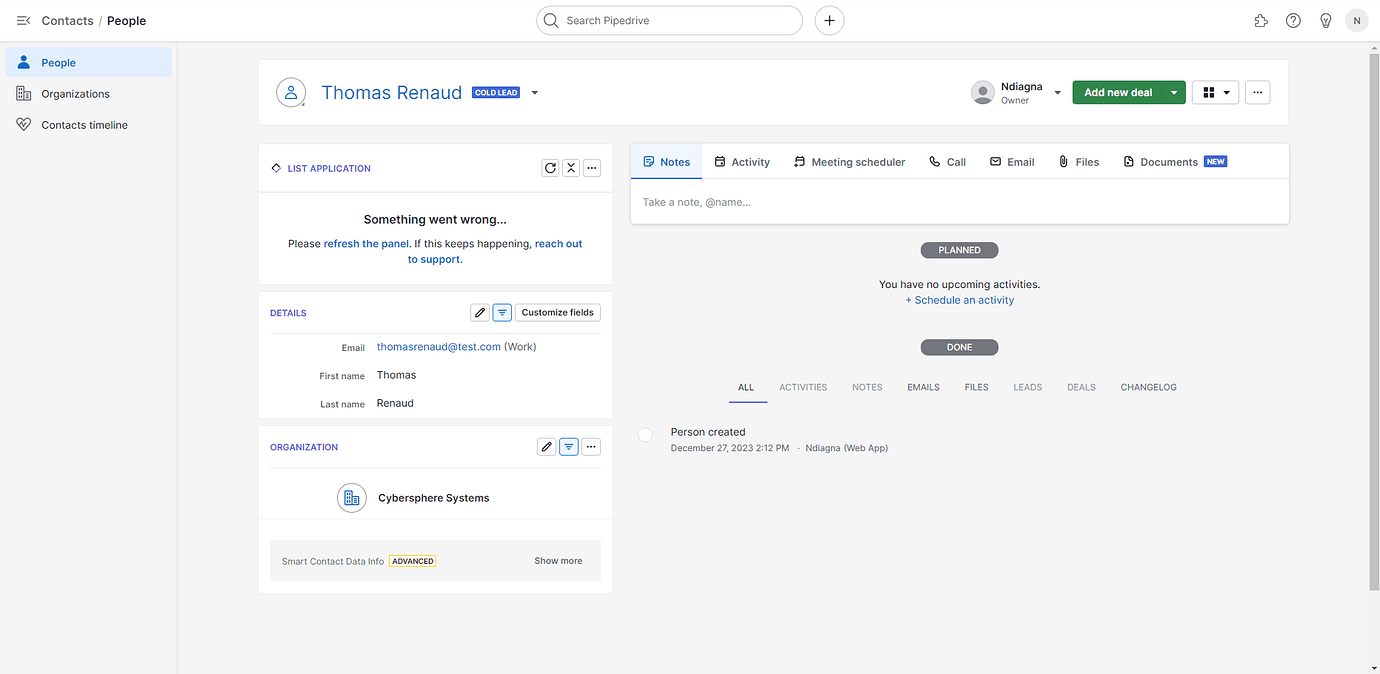Mark the Person created item circle
Screen dimensions: 1380x674
tap(645, 434)
